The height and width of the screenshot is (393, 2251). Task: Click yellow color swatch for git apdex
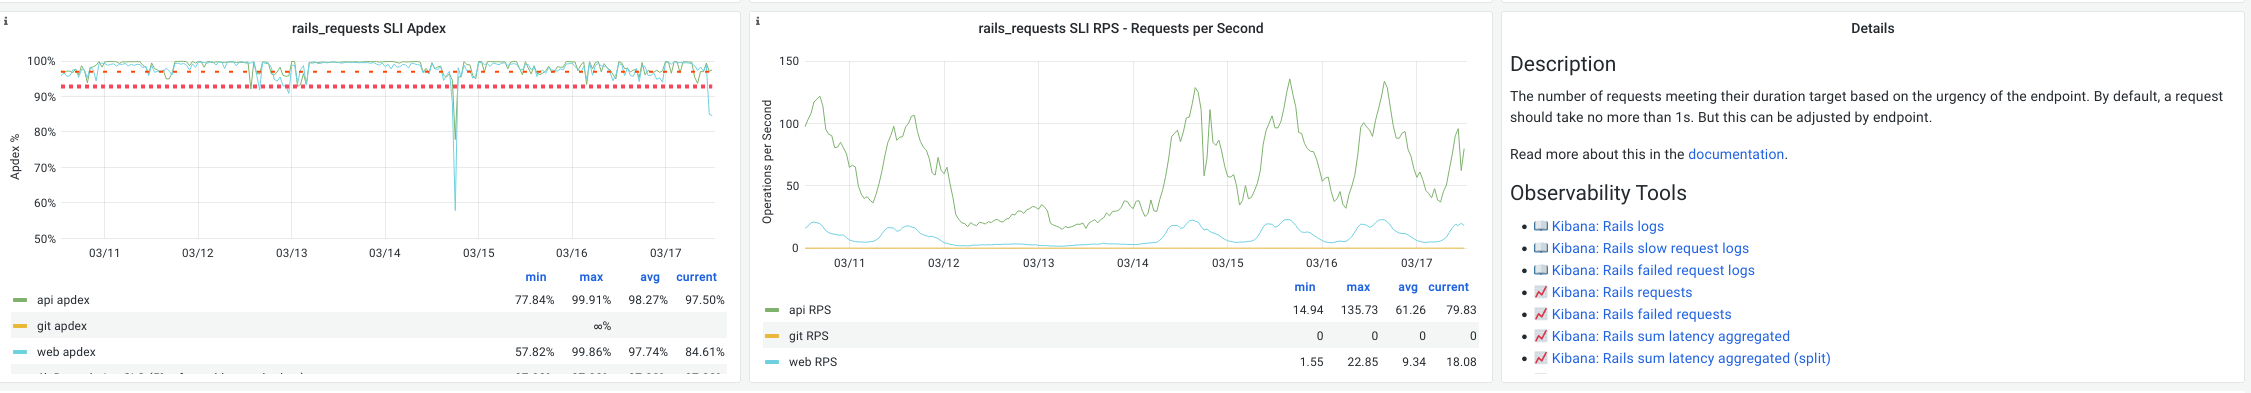click(20, 326)
